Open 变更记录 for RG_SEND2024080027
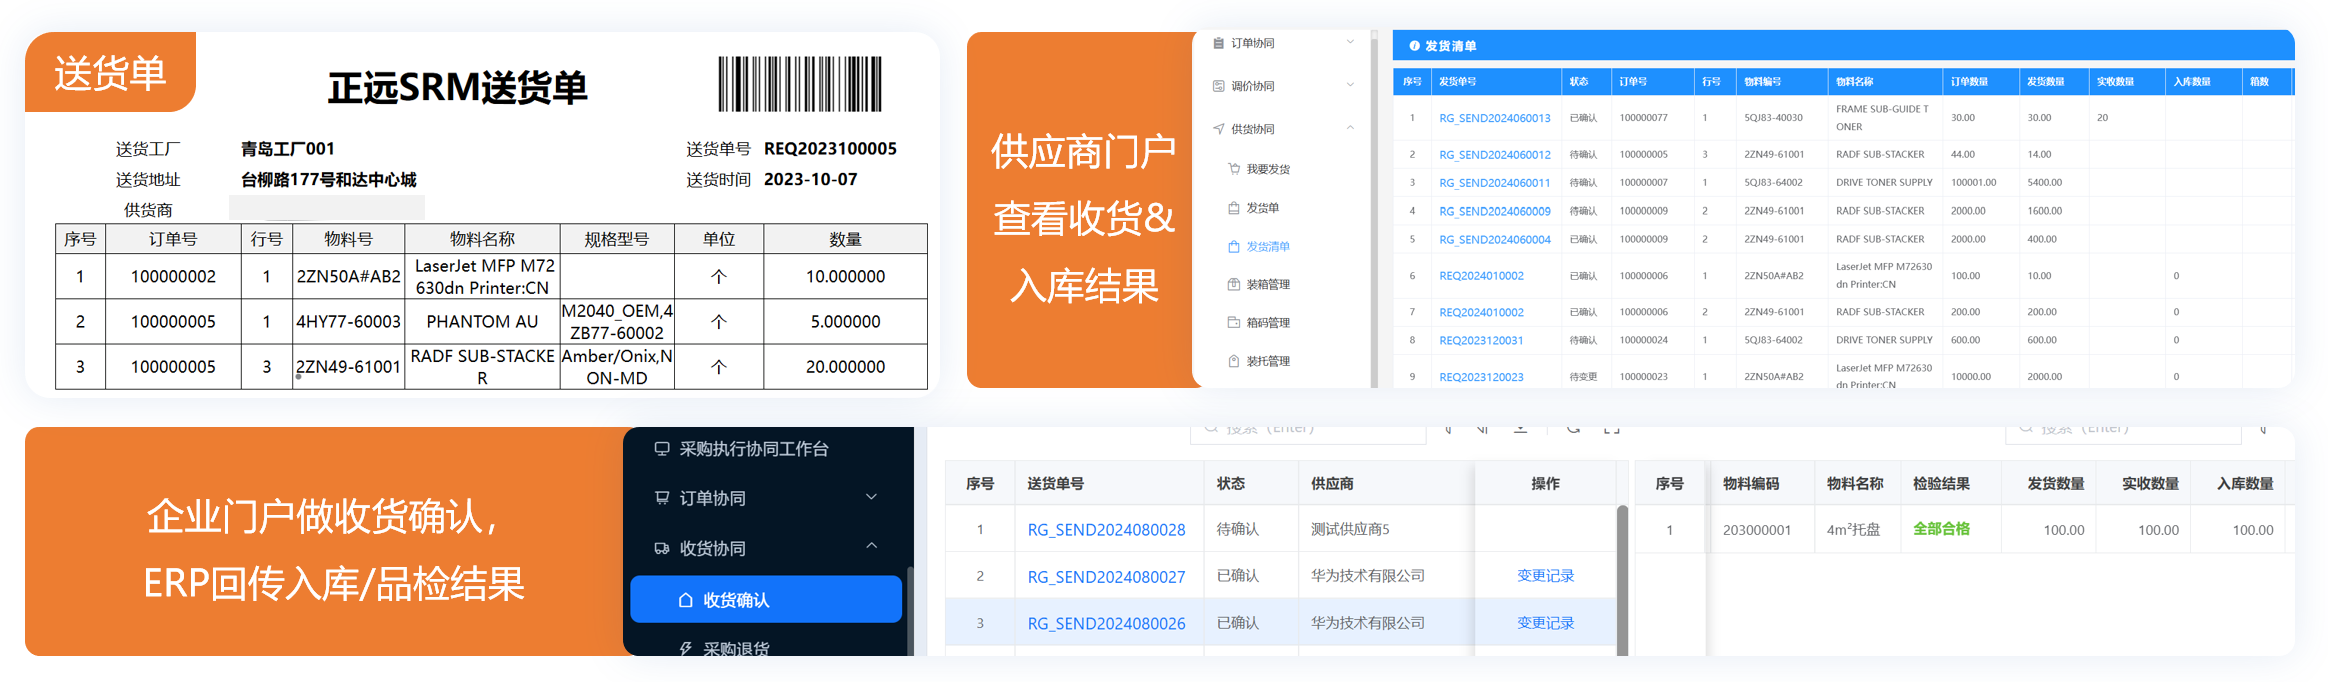This screenshot has height=682, width=2328. pyautogui.click(x=1545, y=576)
